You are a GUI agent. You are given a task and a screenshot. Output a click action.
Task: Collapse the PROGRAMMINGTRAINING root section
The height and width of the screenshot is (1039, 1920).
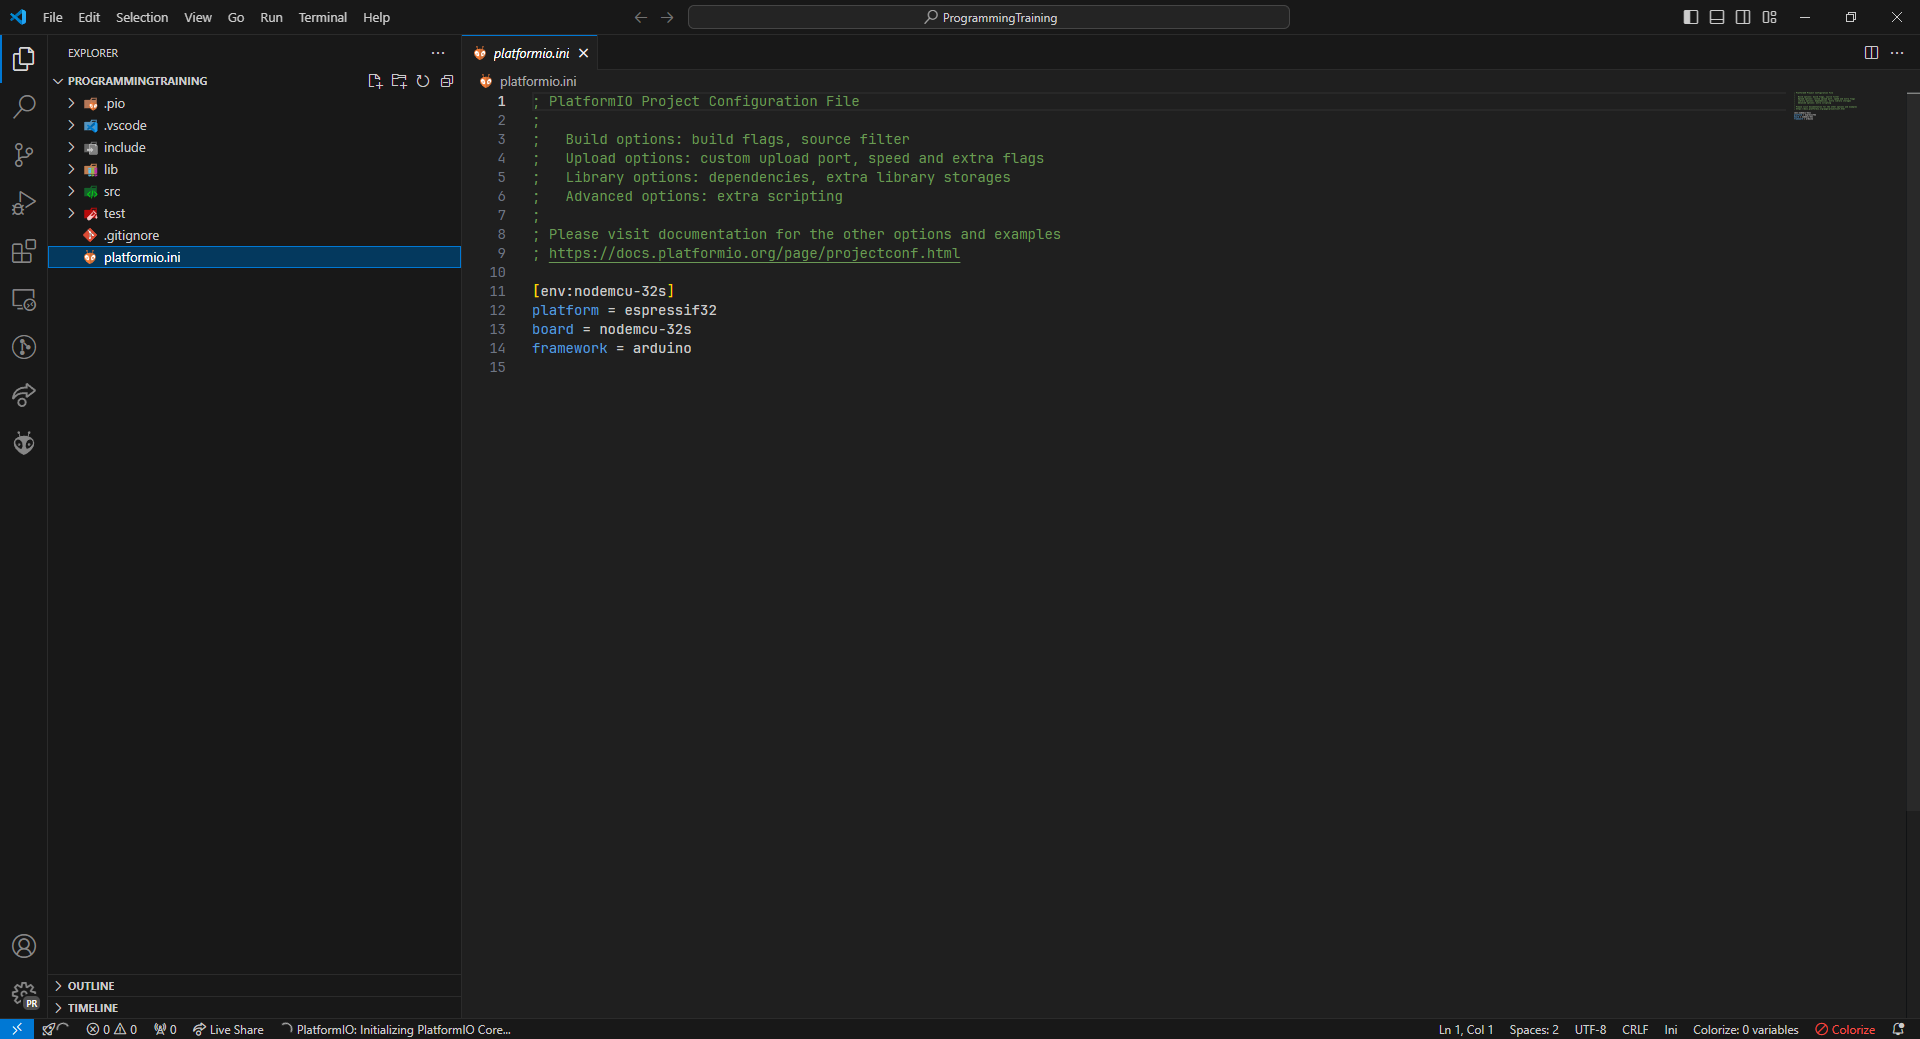(137, 81)
